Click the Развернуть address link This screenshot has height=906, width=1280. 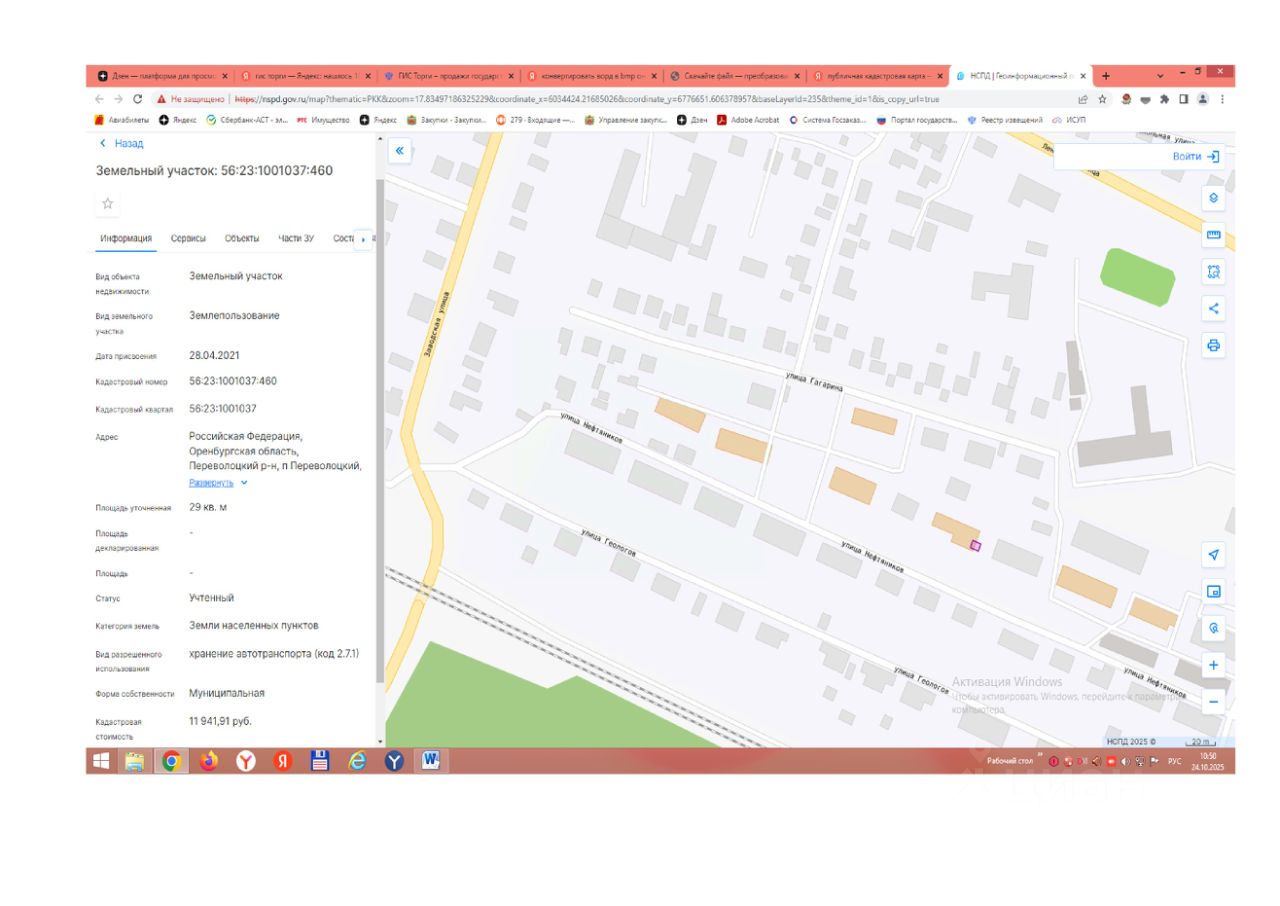pos(211,483)
